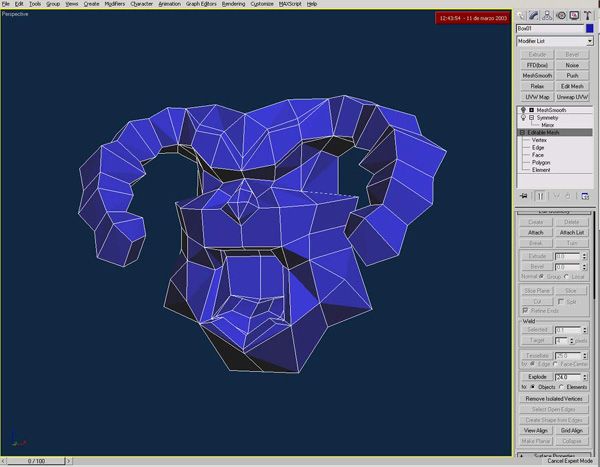Click the Explode angle value field
Screen dimensions: 600x467
coord(568,377)
